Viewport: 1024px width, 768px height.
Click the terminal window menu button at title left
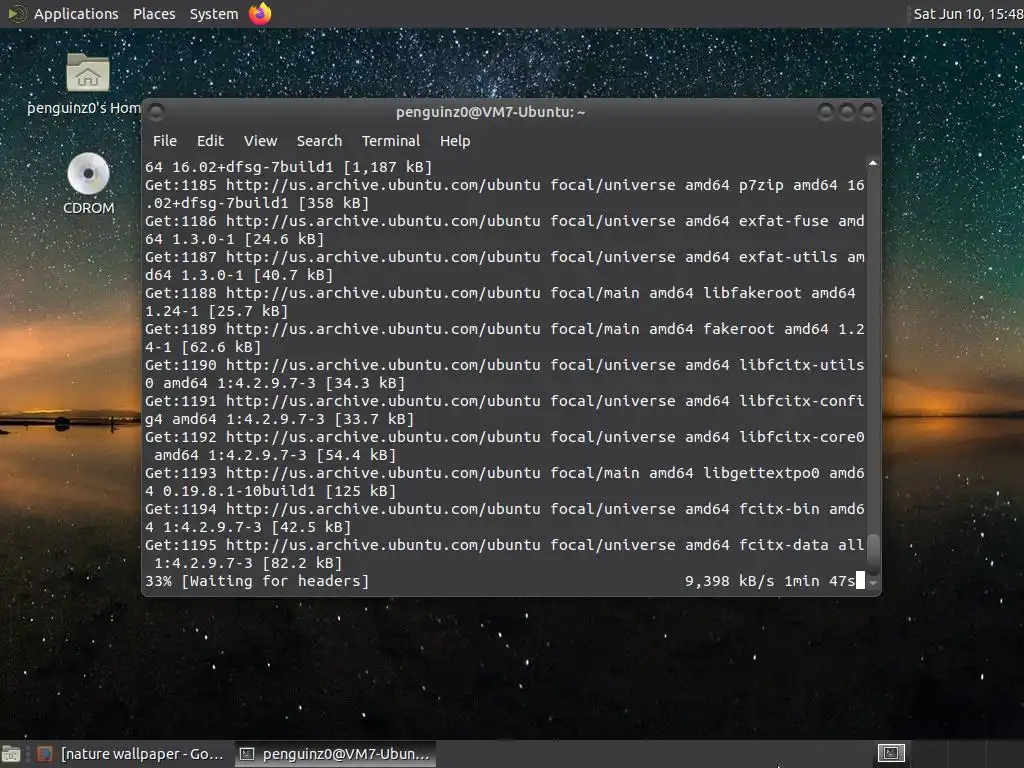pos(156,112)
